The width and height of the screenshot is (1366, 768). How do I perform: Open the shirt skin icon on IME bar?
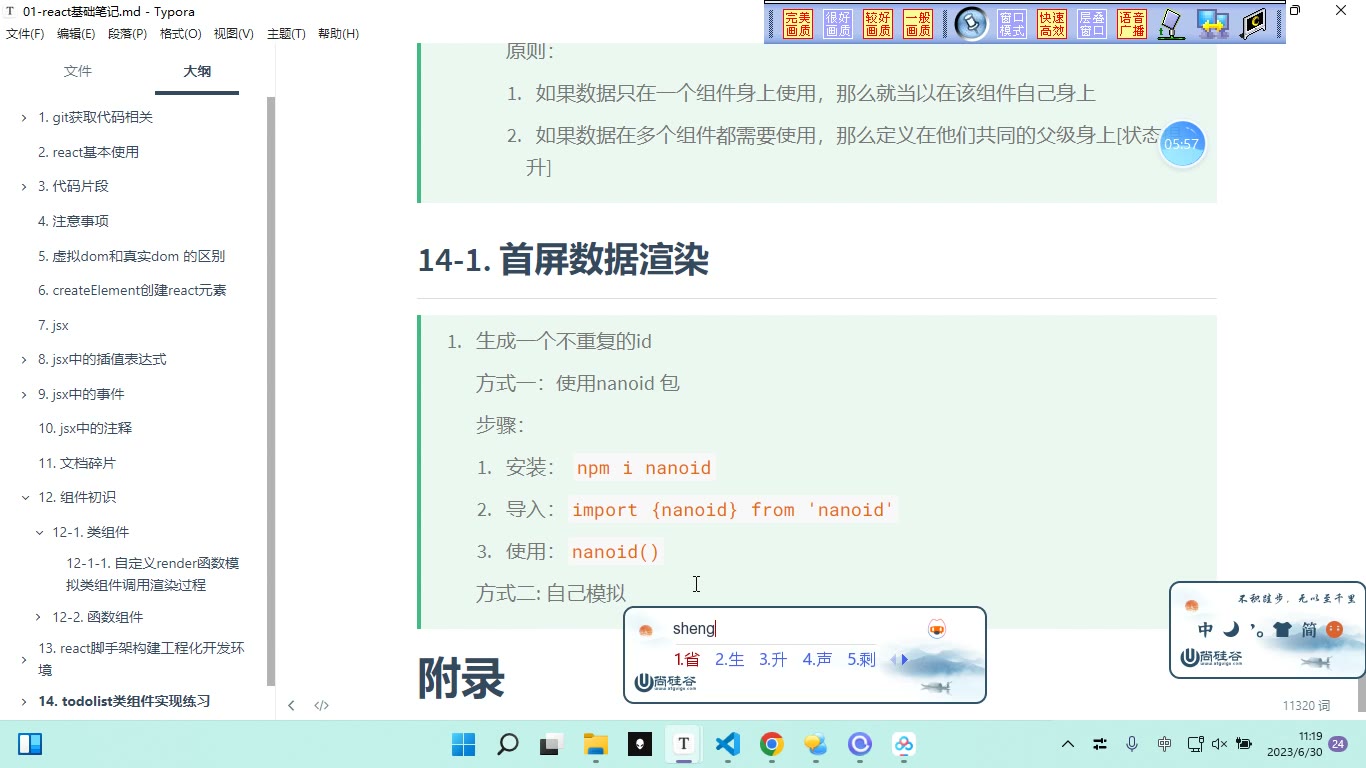[1282, 629]
